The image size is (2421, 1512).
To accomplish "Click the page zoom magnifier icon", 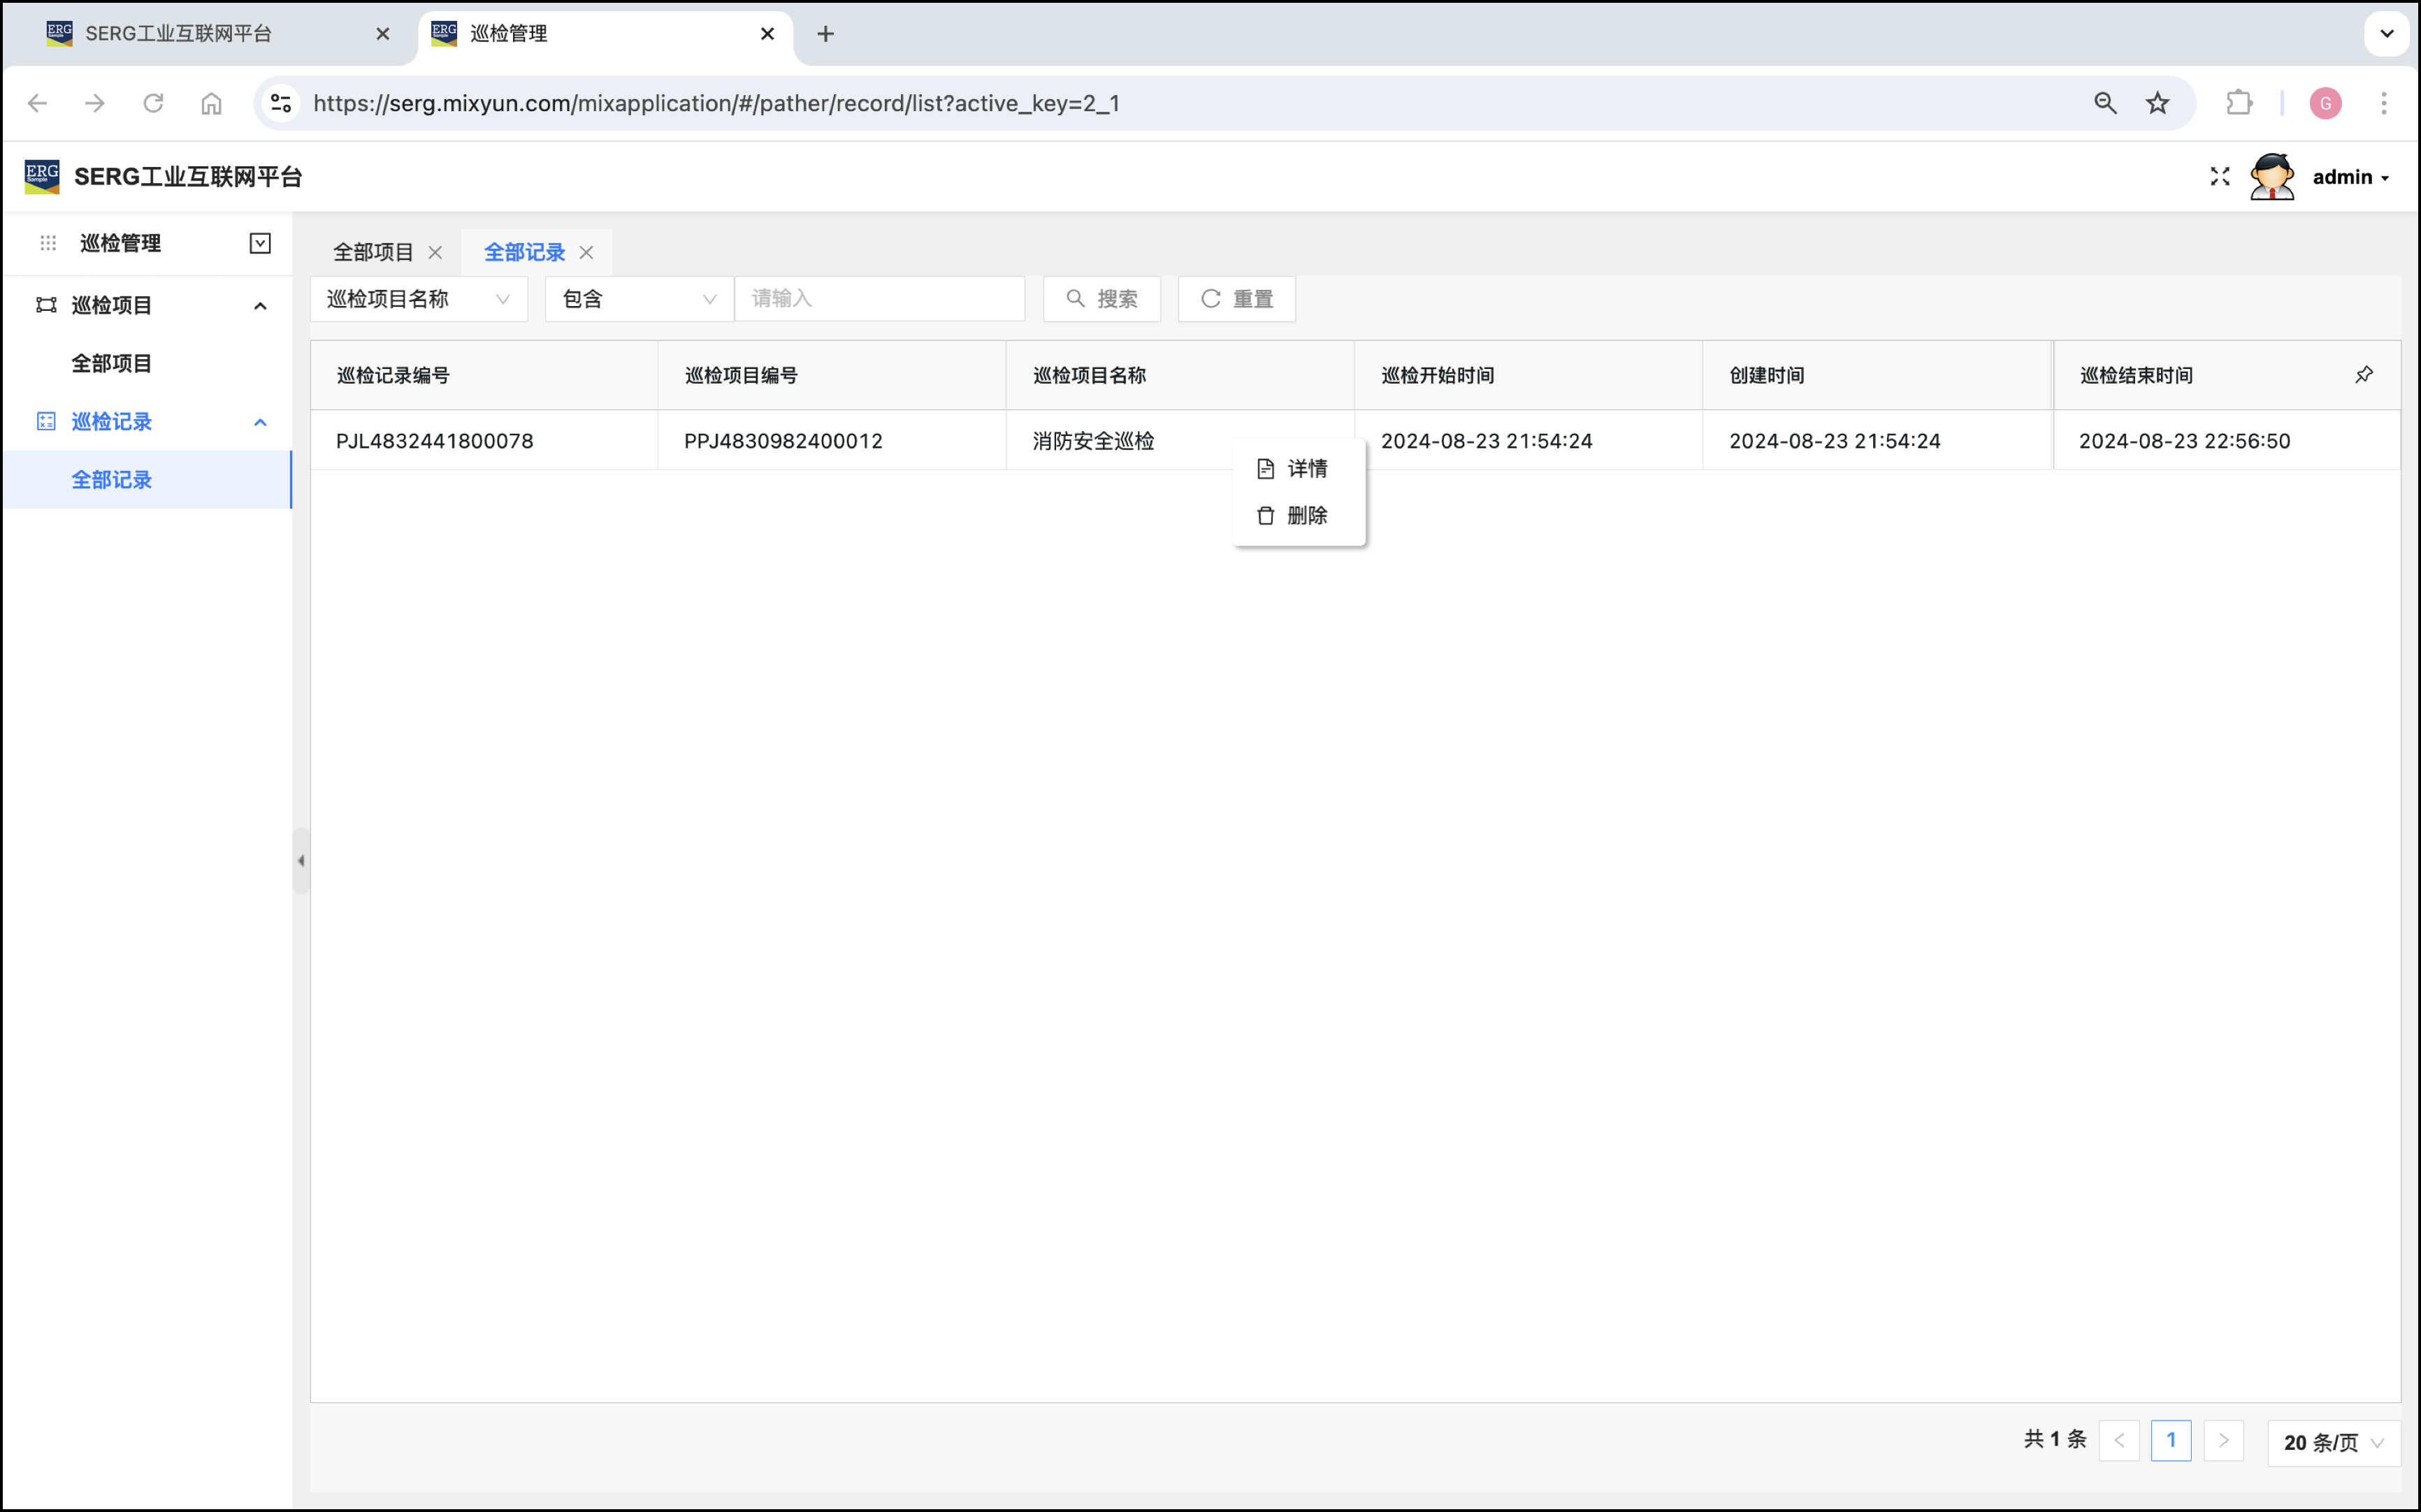I will 2104,103.
